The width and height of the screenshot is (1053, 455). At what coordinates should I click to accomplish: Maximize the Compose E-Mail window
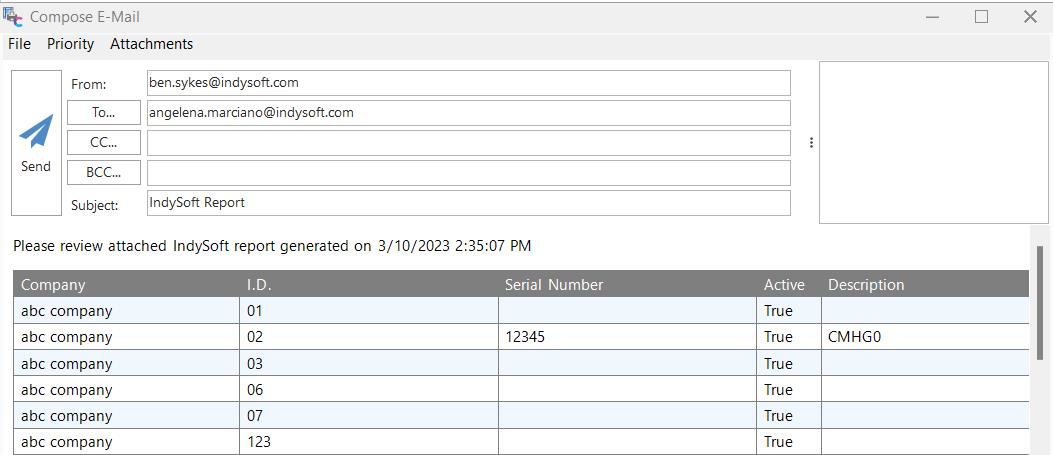click(x=981, y=17)
